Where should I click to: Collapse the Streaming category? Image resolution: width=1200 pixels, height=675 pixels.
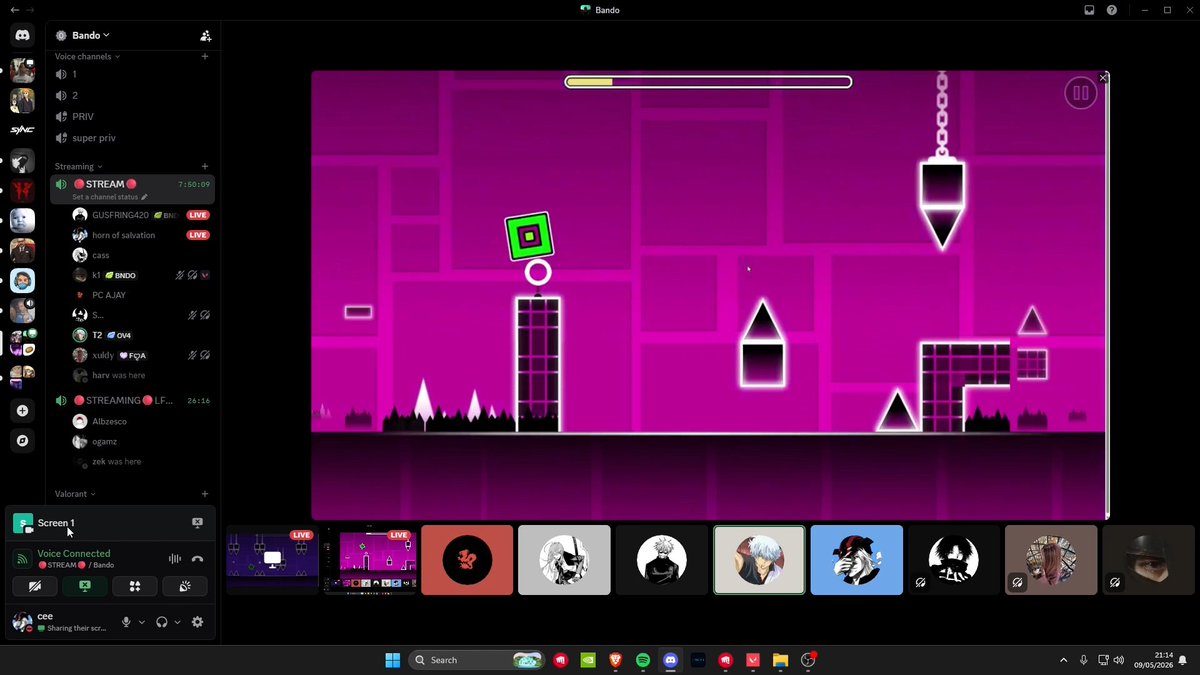click(x=78, y=166)
